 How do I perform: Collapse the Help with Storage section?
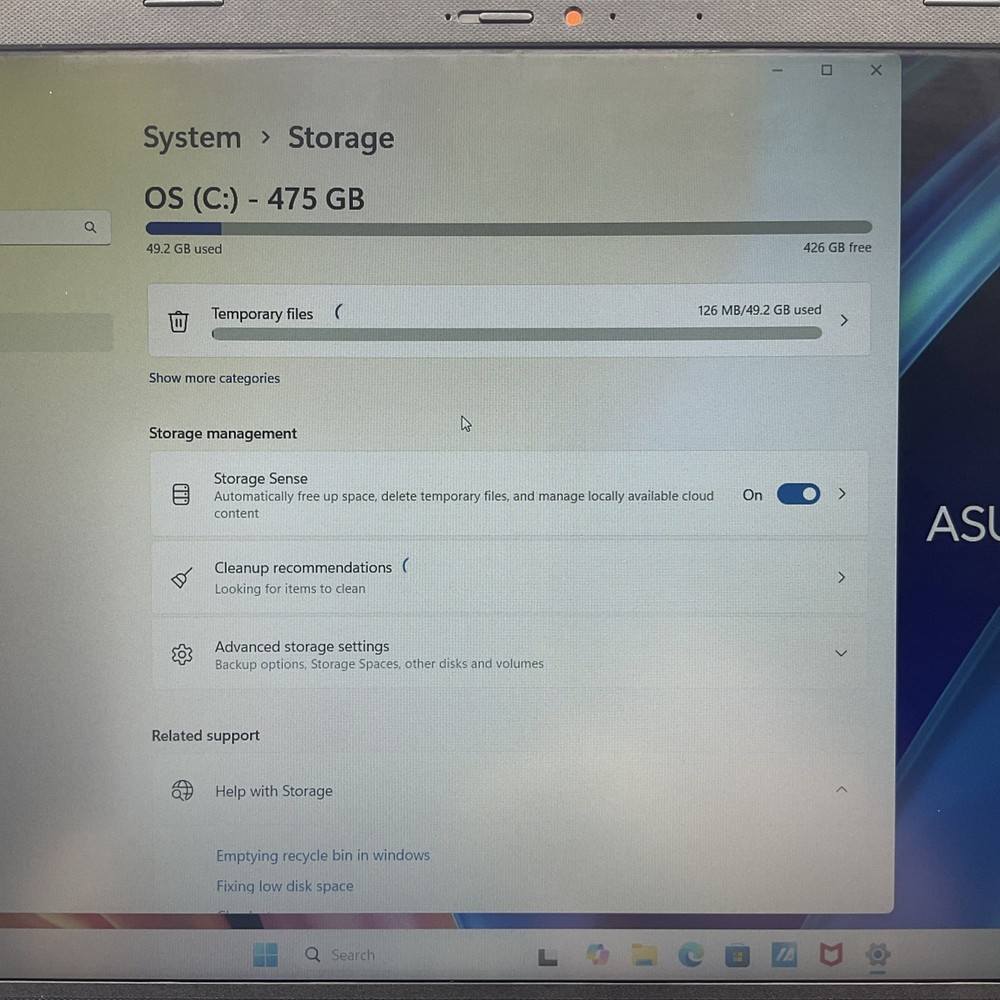(841, 790)
